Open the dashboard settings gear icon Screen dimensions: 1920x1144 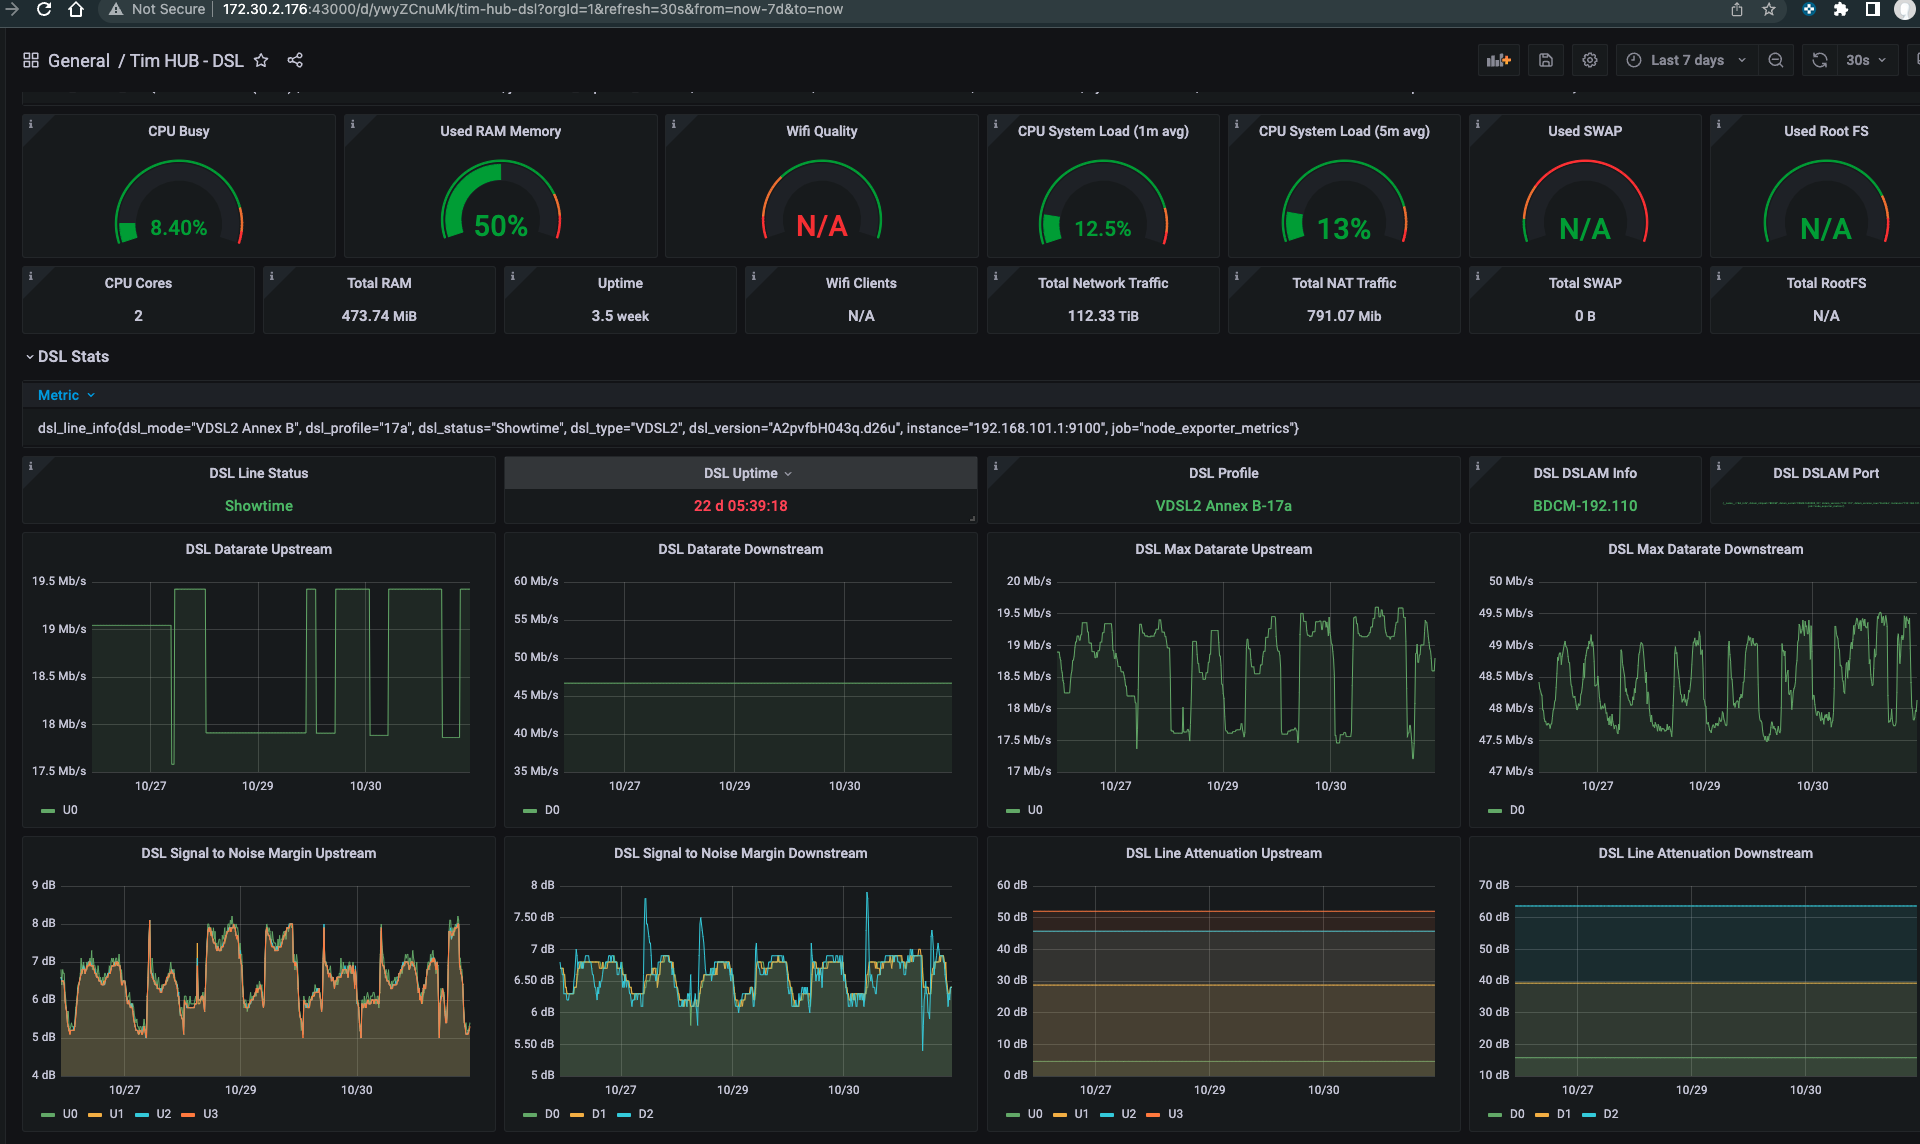1589,60
